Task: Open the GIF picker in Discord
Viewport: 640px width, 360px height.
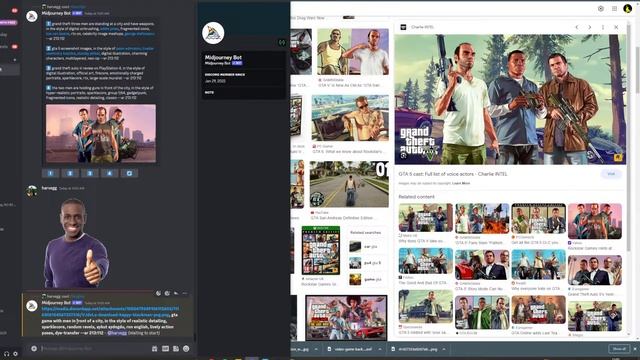Action: 165,349
